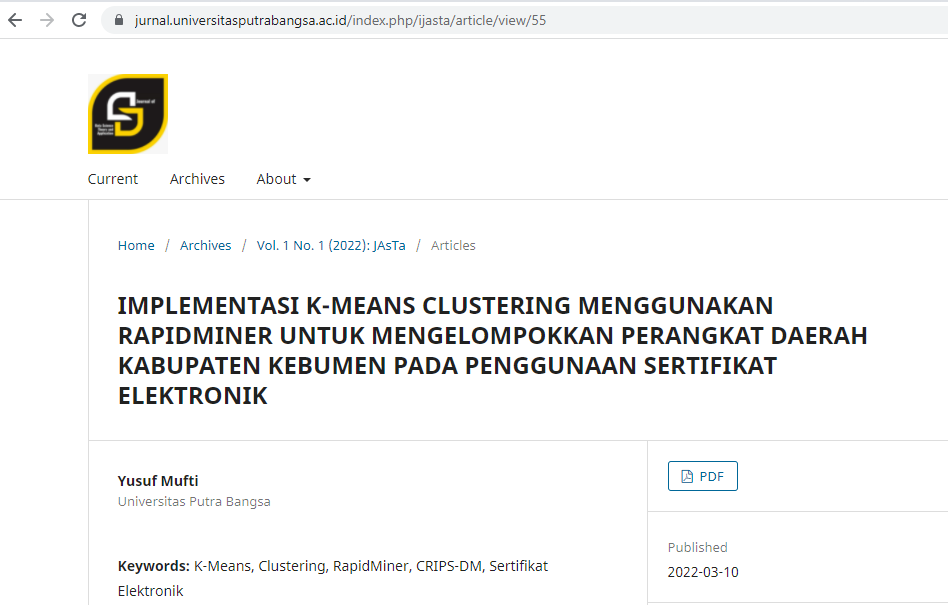Screen dimensions: 948x605
Task: Click the browser back arrow
Action: point(15,21)
